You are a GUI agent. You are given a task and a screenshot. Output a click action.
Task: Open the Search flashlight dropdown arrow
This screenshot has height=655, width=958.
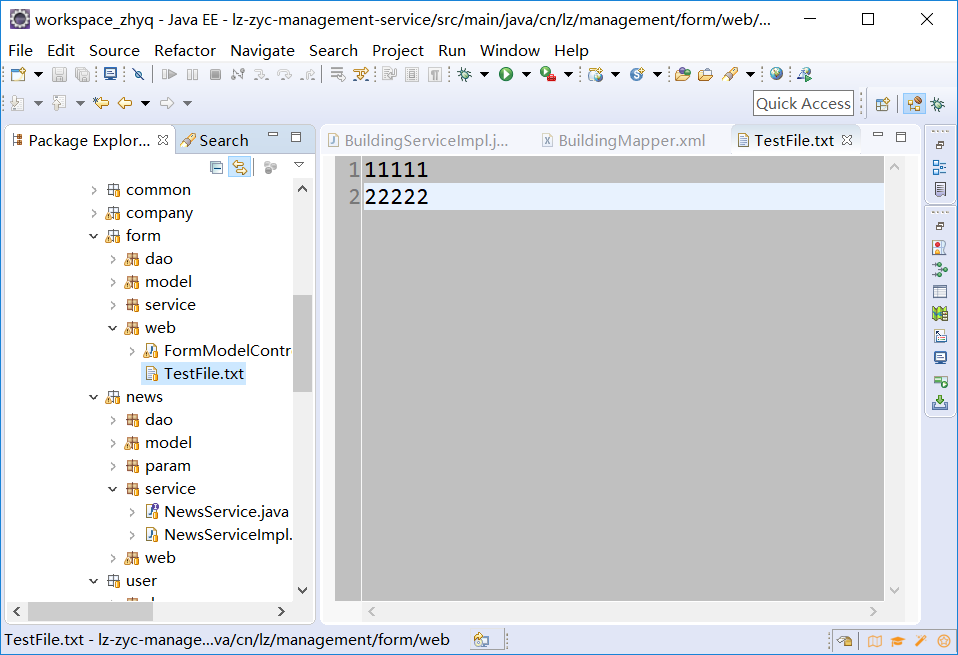pos(750,75)
